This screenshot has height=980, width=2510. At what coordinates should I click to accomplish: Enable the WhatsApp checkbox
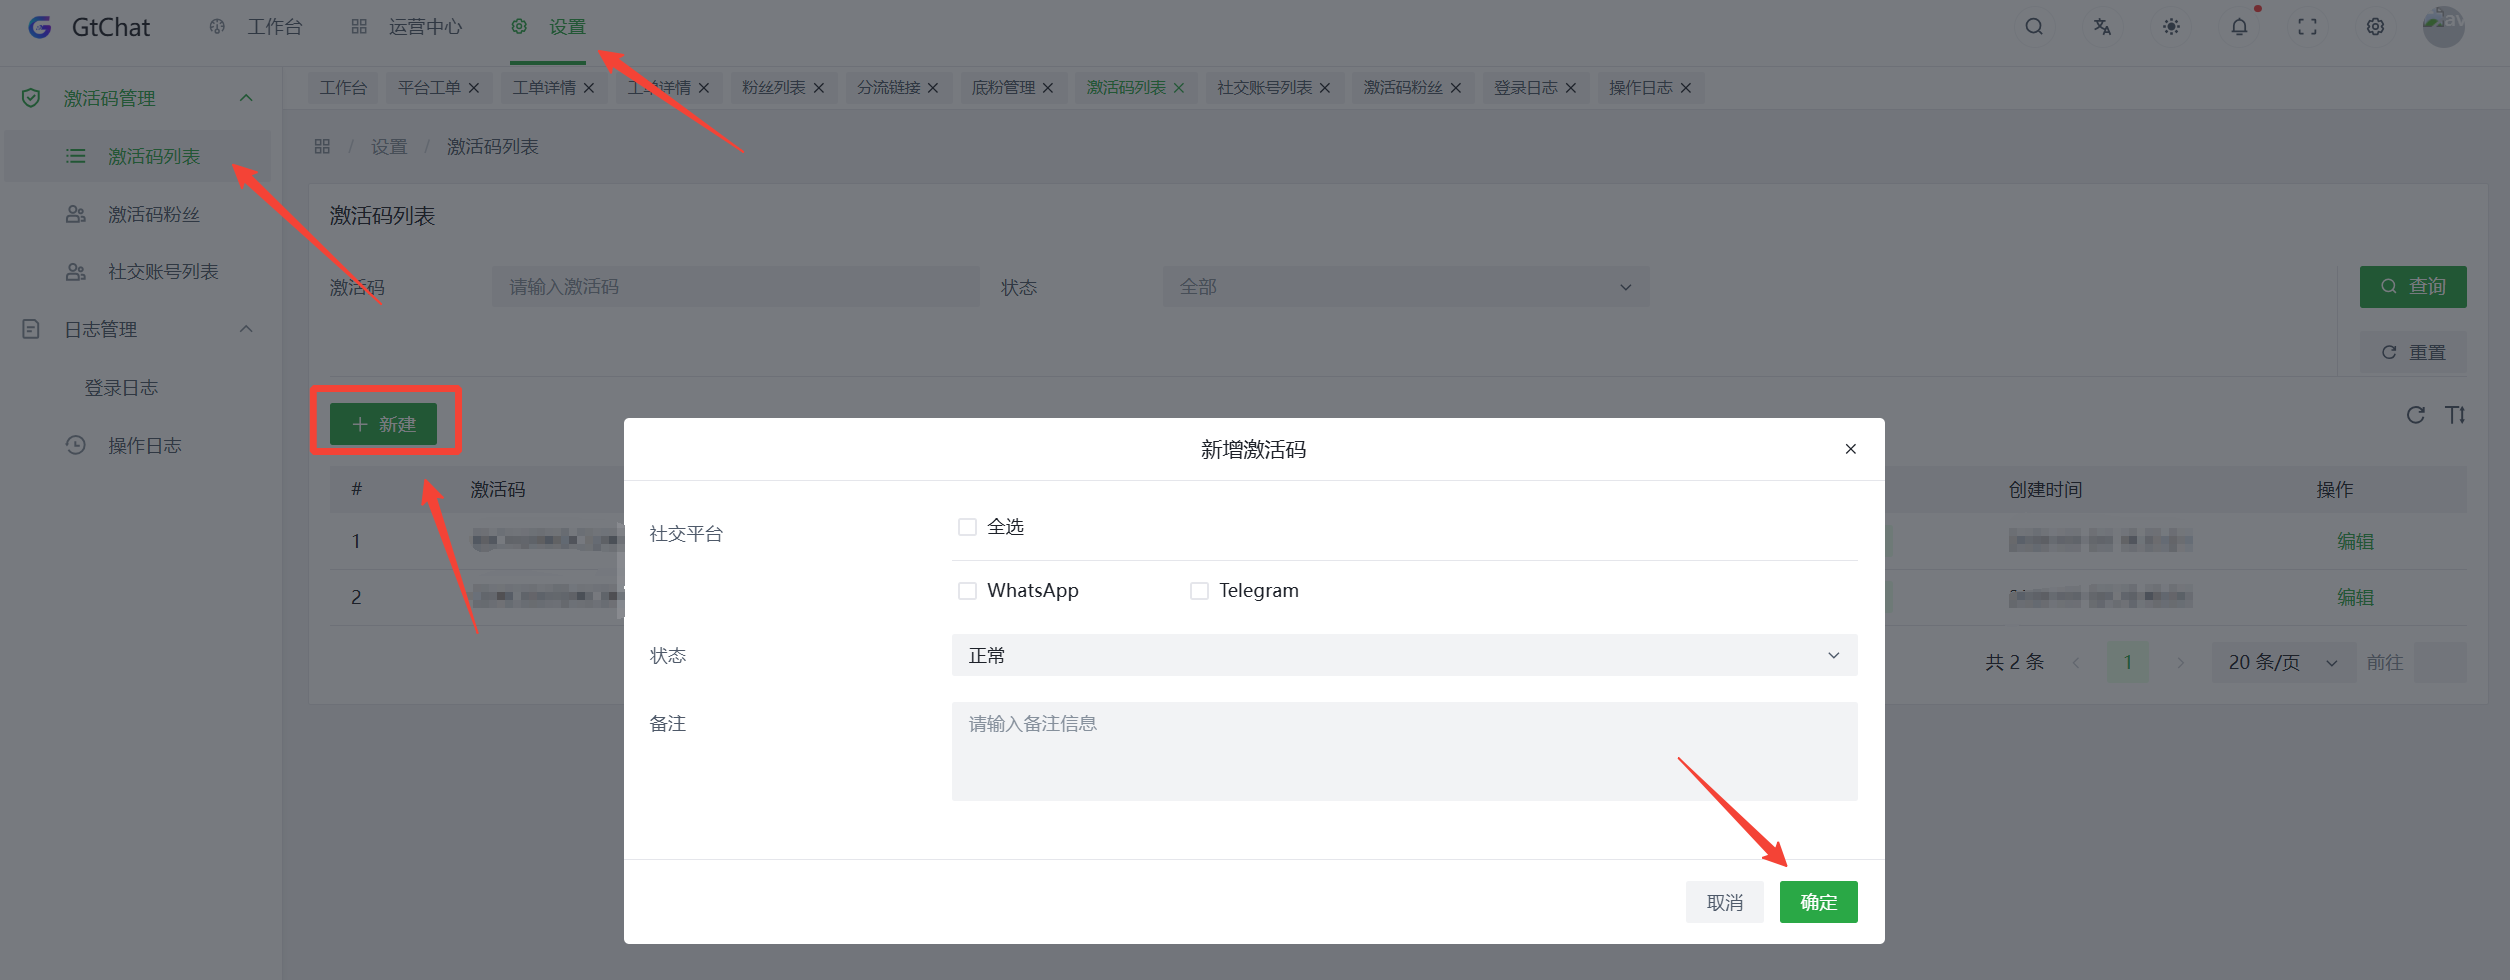(967, 591)
